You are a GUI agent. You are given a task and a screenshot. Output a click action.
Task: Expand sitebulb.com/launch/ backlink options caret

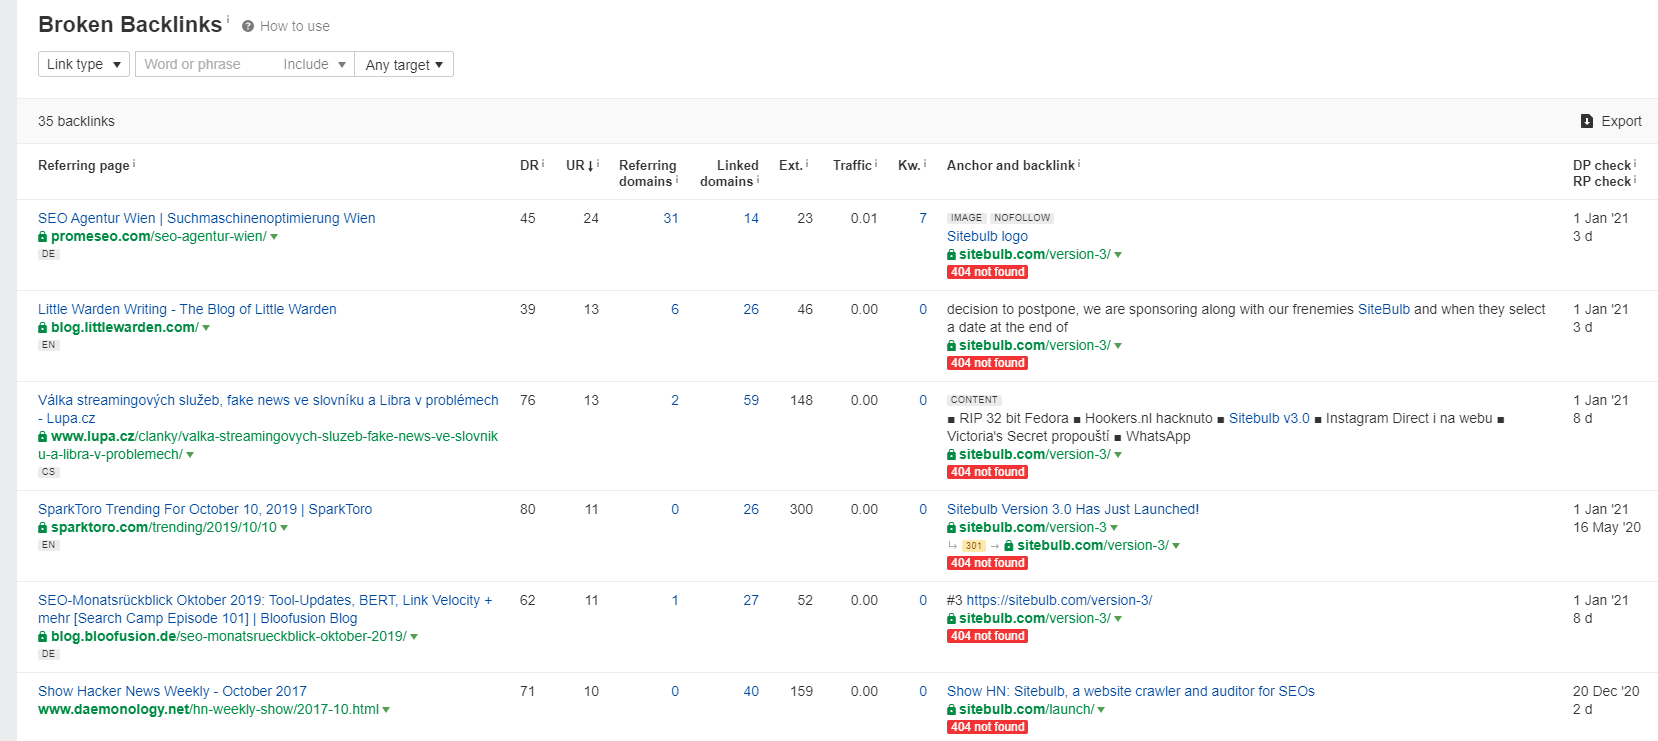pyautogui.click(x=1101, y=711)
